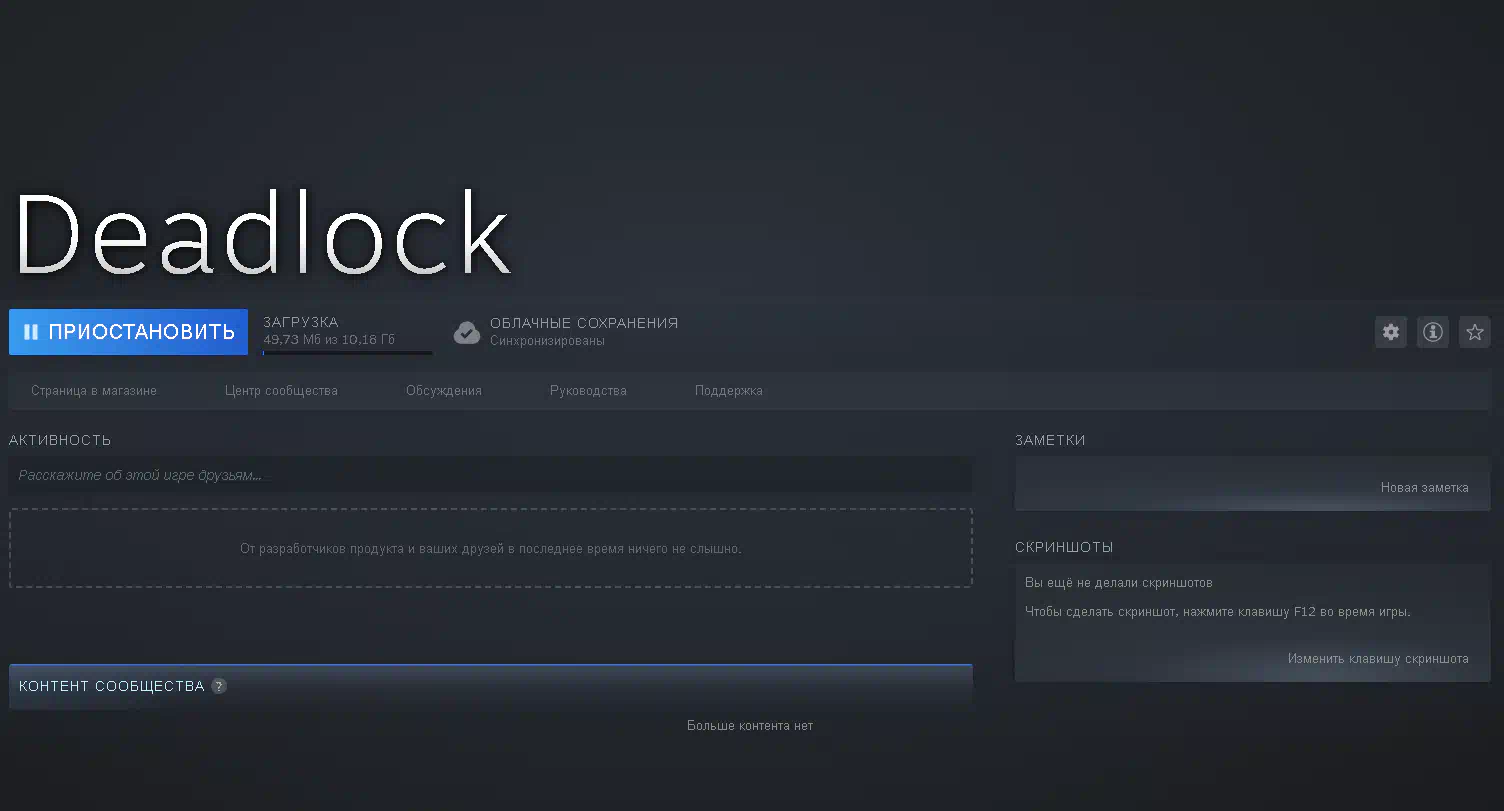Click the АКТИВНОСТЬ section heading
This screenshot has height=811, width=1504.
coord(60,440)
